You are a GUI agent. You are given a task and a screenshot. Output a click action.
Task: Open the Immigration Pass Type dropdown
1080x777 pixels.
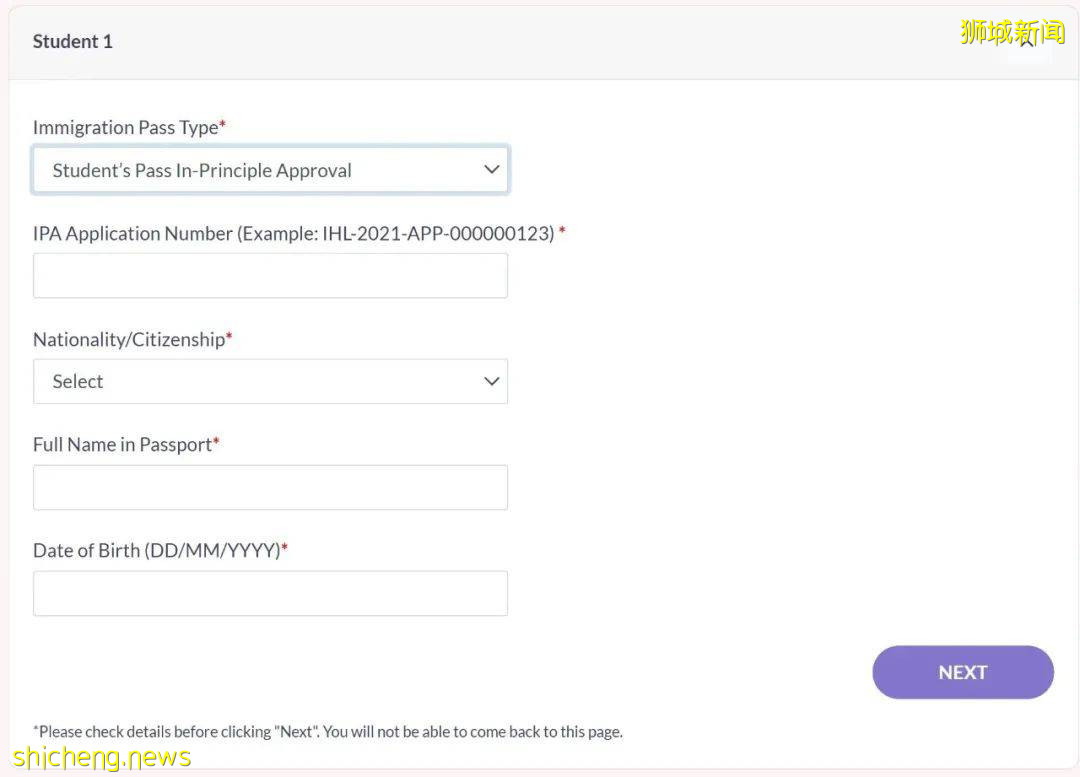(270, 170)
